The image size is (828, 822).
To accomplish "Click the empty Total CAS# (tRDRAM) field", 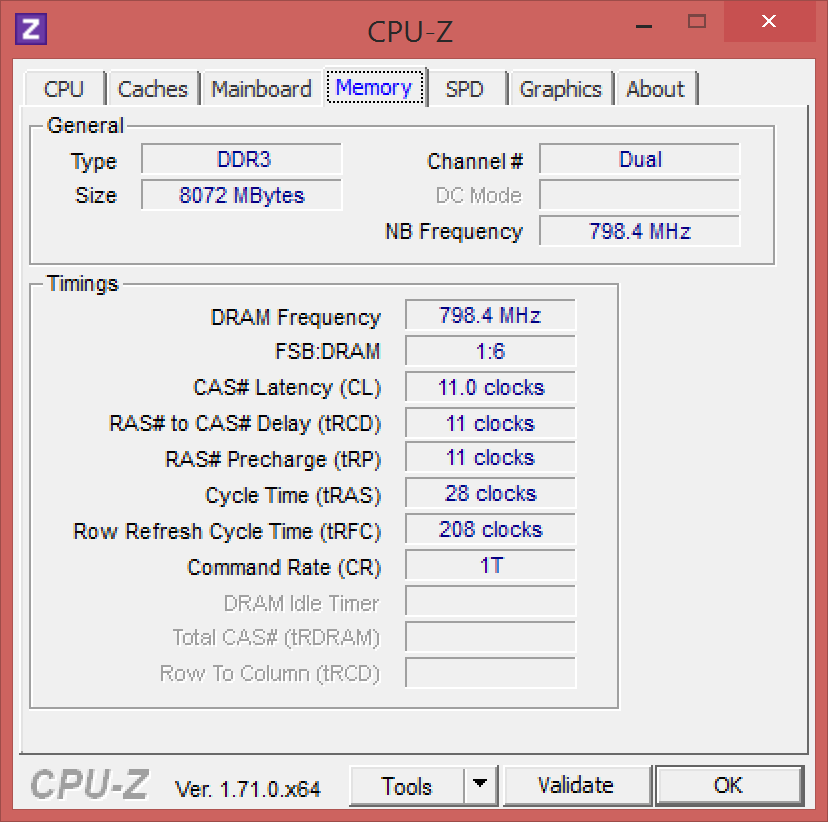I will 490,637.
